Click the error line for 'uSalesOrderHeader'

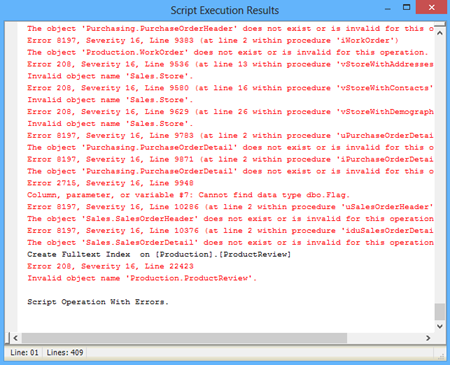coord(230,207)
